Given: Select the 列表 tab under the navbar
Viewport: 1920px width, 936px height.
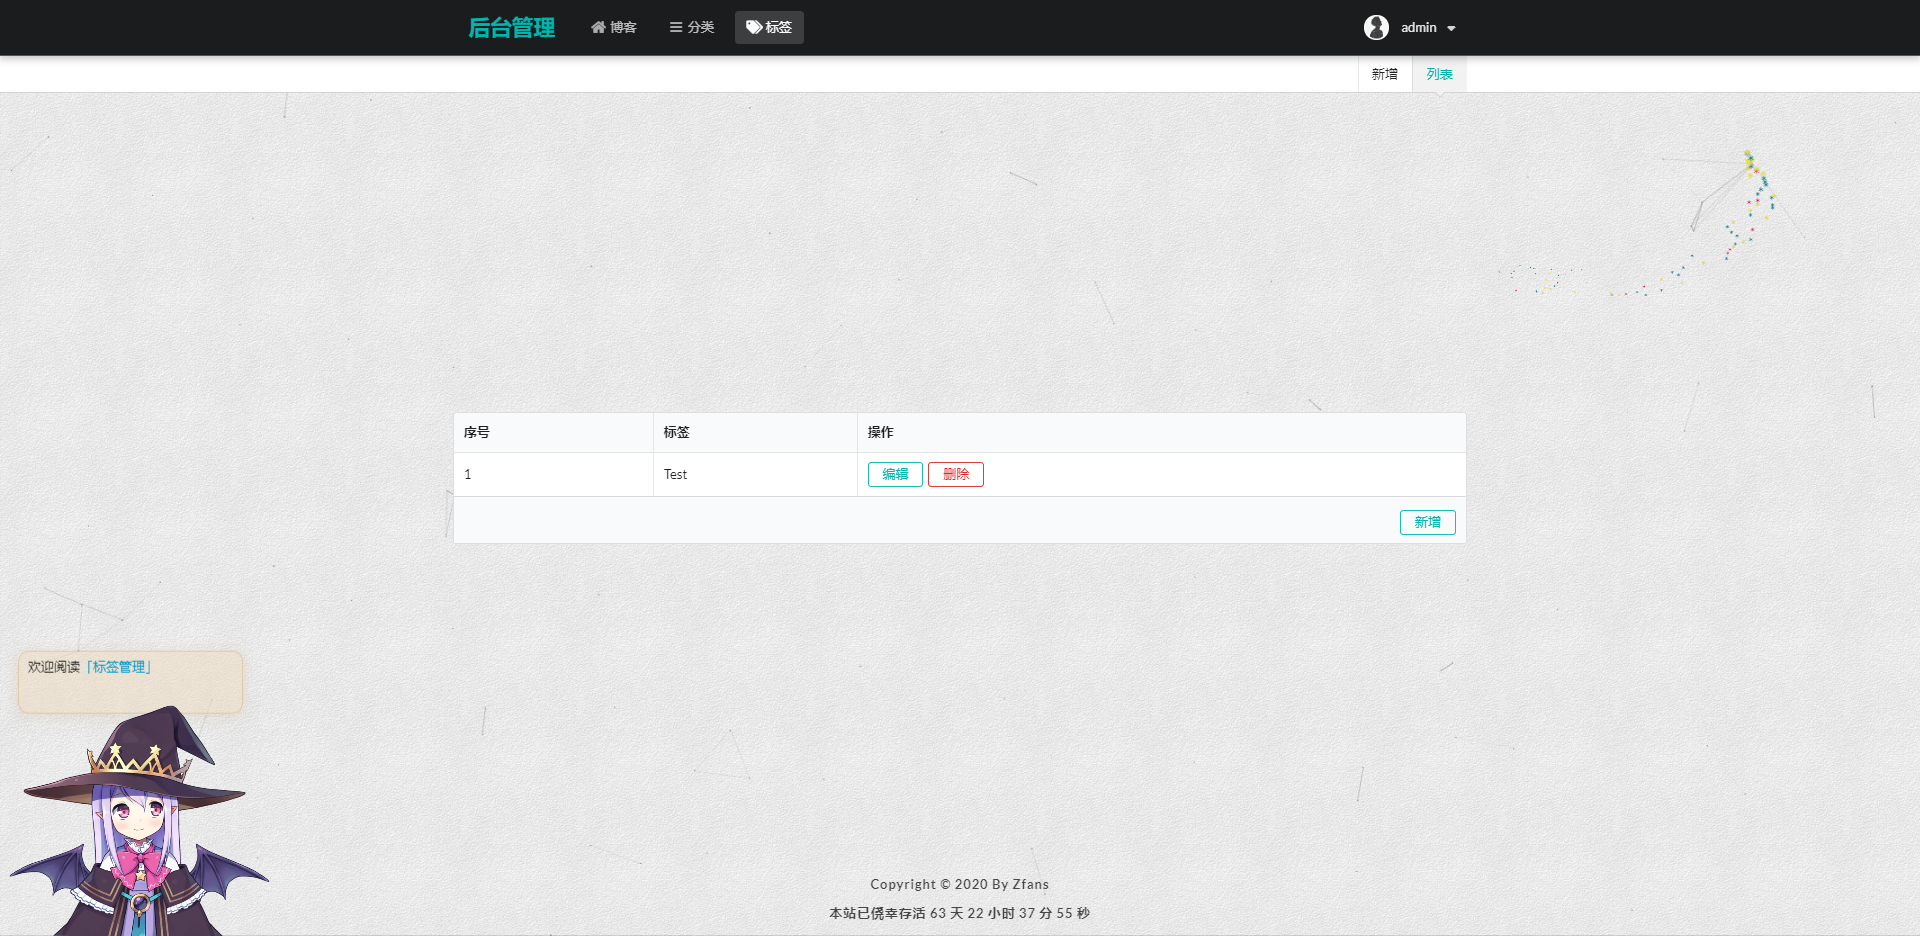Looking at the screenshot, I should [1439, 75].
